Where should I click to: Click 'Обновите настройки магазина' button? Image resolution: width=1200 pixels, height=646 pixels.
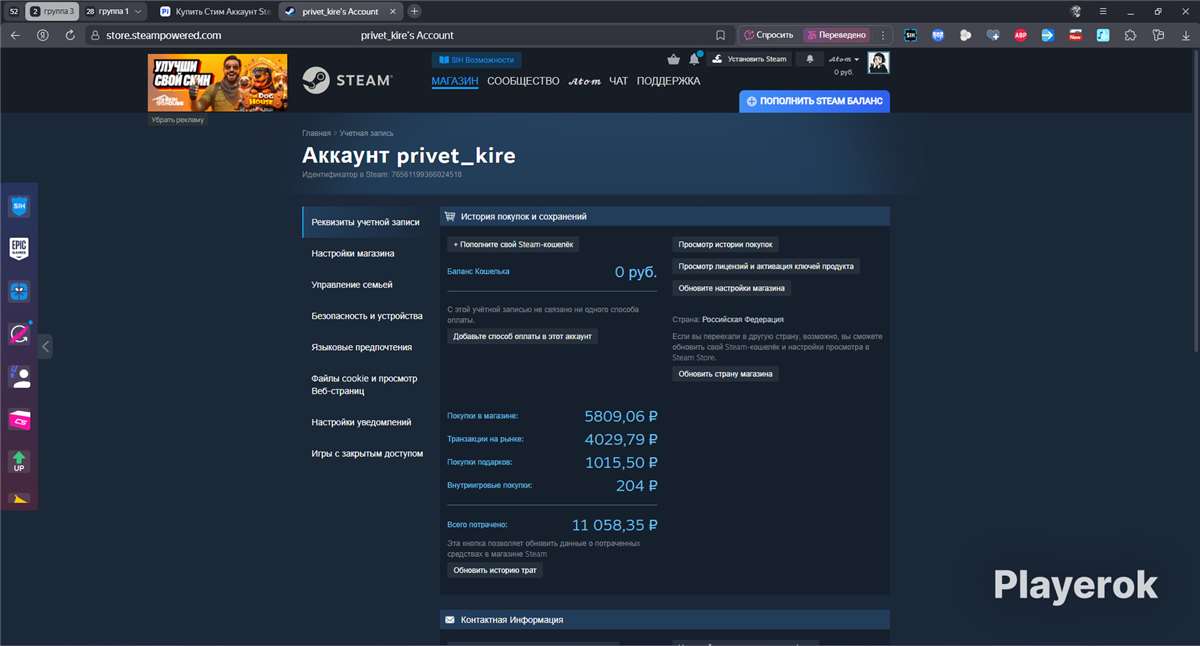tap(732, 288)
